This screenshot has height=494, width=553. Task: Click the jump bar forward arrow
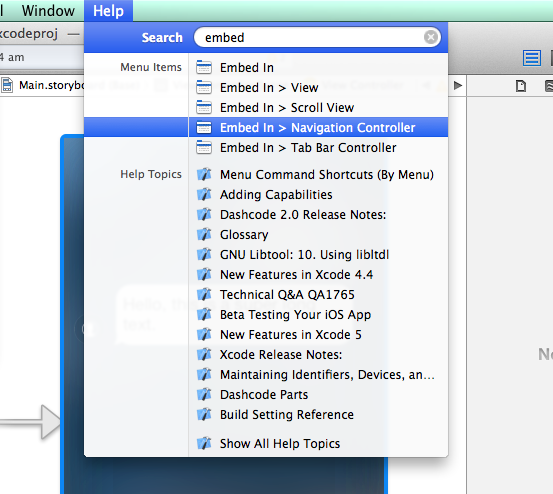coord(458,85)
